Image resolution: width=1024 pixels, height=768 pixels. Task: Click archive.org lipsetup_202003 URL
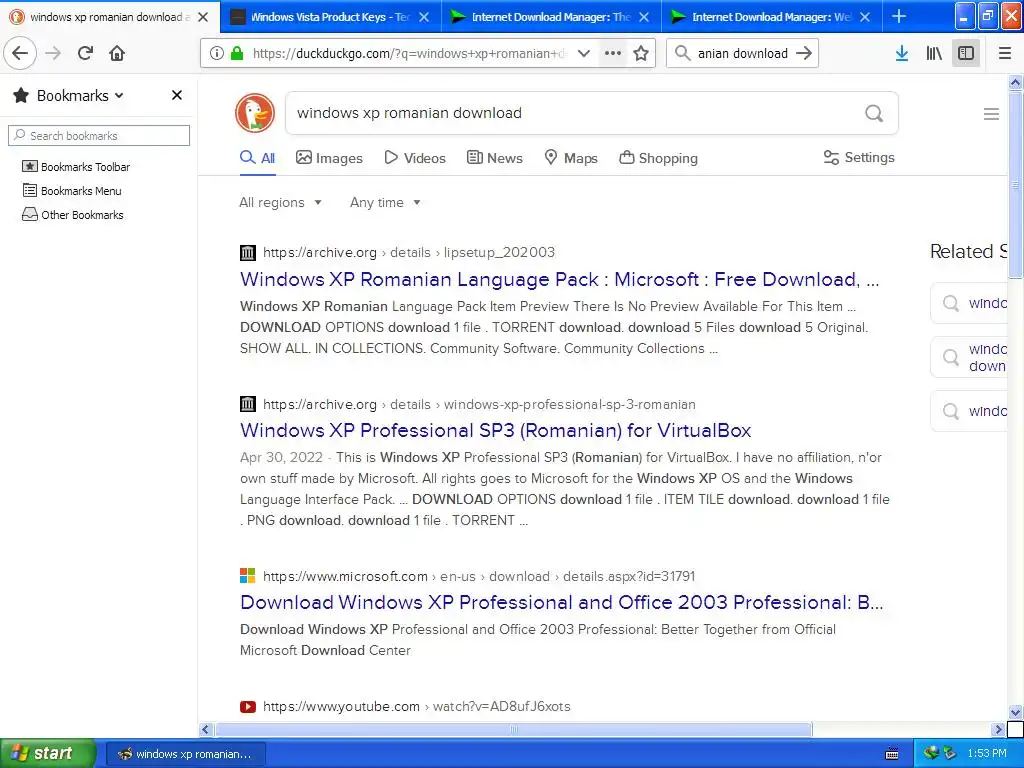click(x=409, y=252)
